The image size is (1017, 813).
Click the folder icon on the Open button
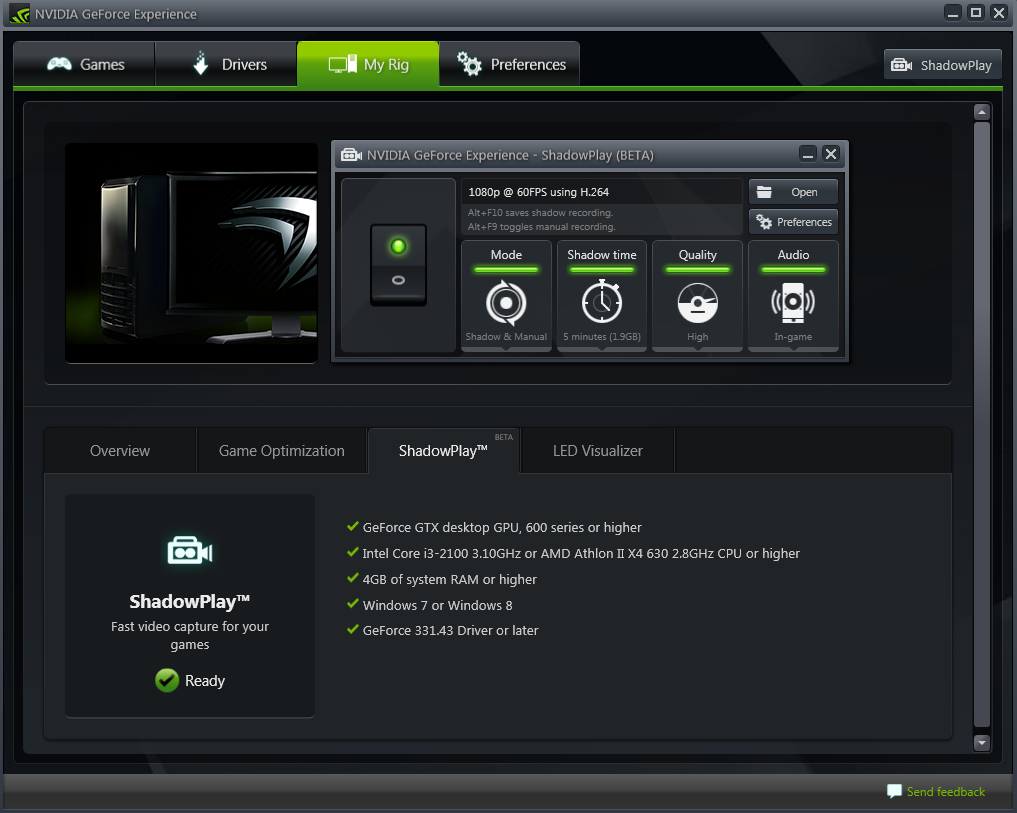point(764,192)
